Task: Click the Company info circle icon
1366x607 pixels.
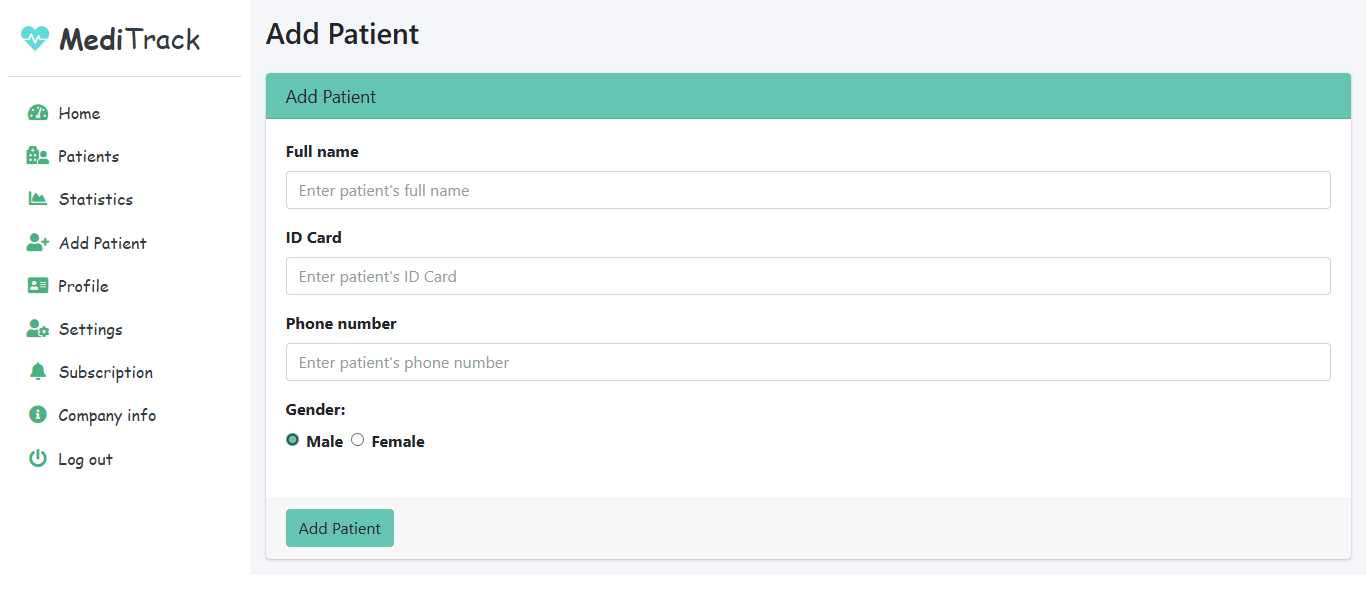Action: [x=38, y=415]
